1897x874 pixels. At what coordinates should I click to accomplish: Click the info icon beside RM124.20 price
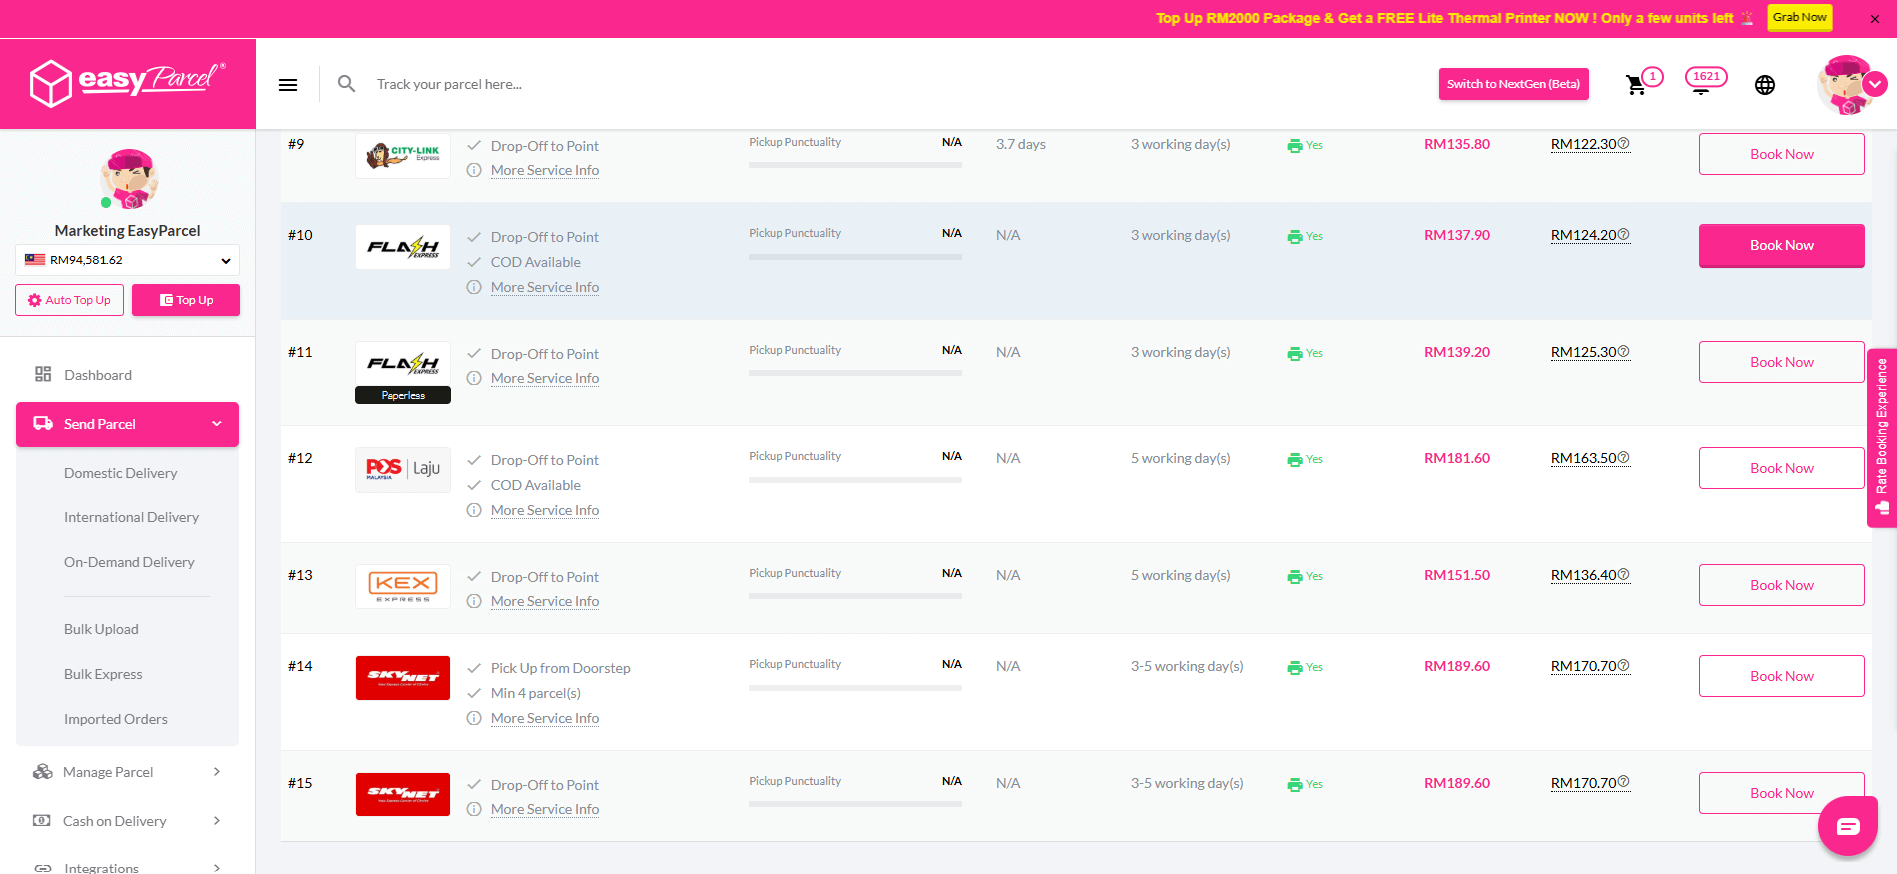(x=1624, y=235)
